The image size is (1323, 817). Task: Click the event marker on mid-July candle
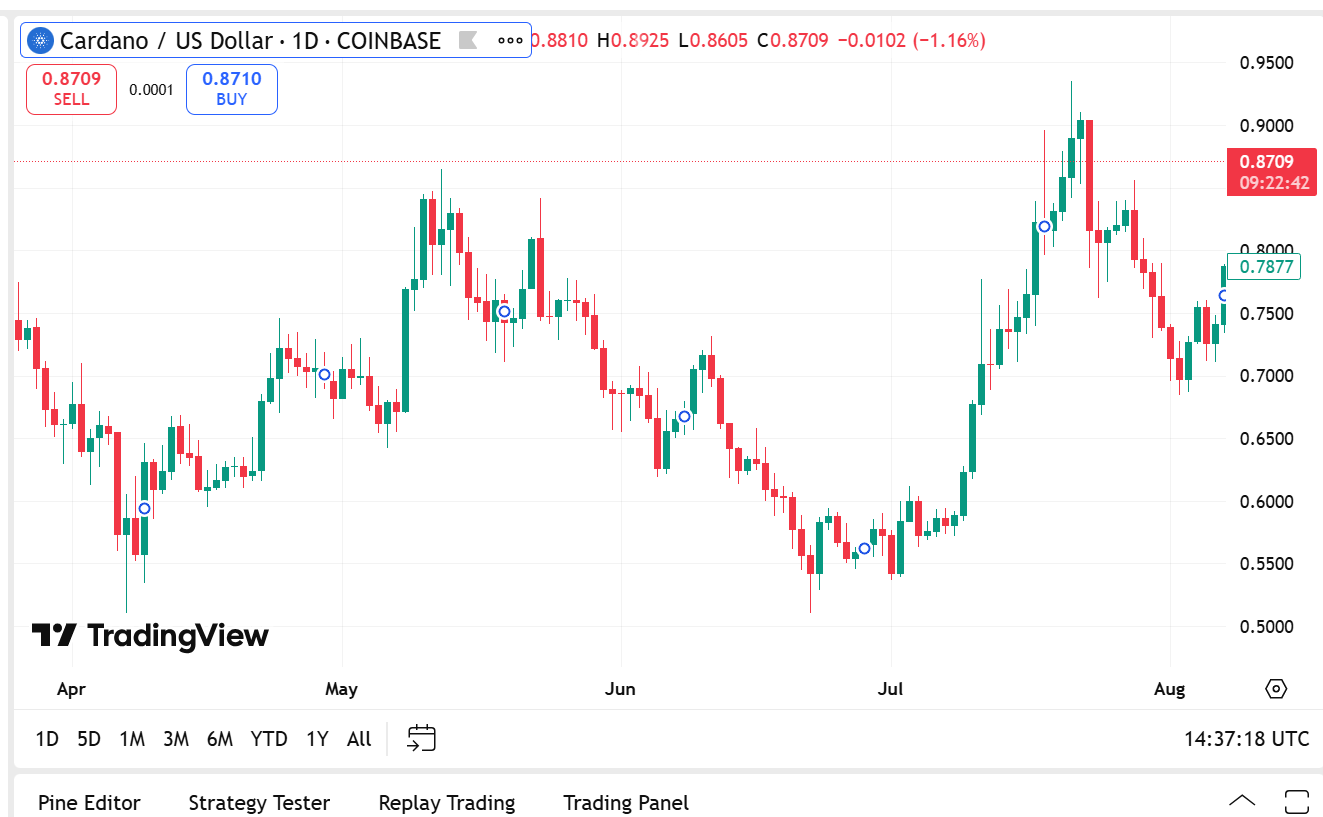click(1044, 227)
